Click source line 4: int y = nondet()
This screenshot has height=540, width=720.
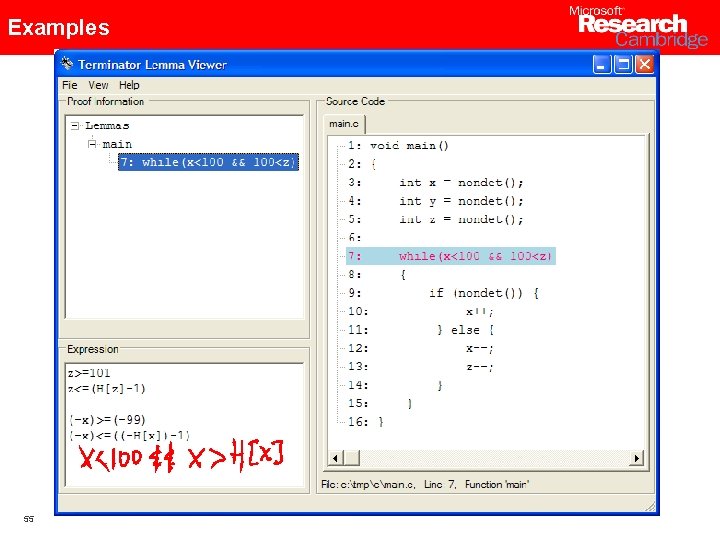(435, 201)
